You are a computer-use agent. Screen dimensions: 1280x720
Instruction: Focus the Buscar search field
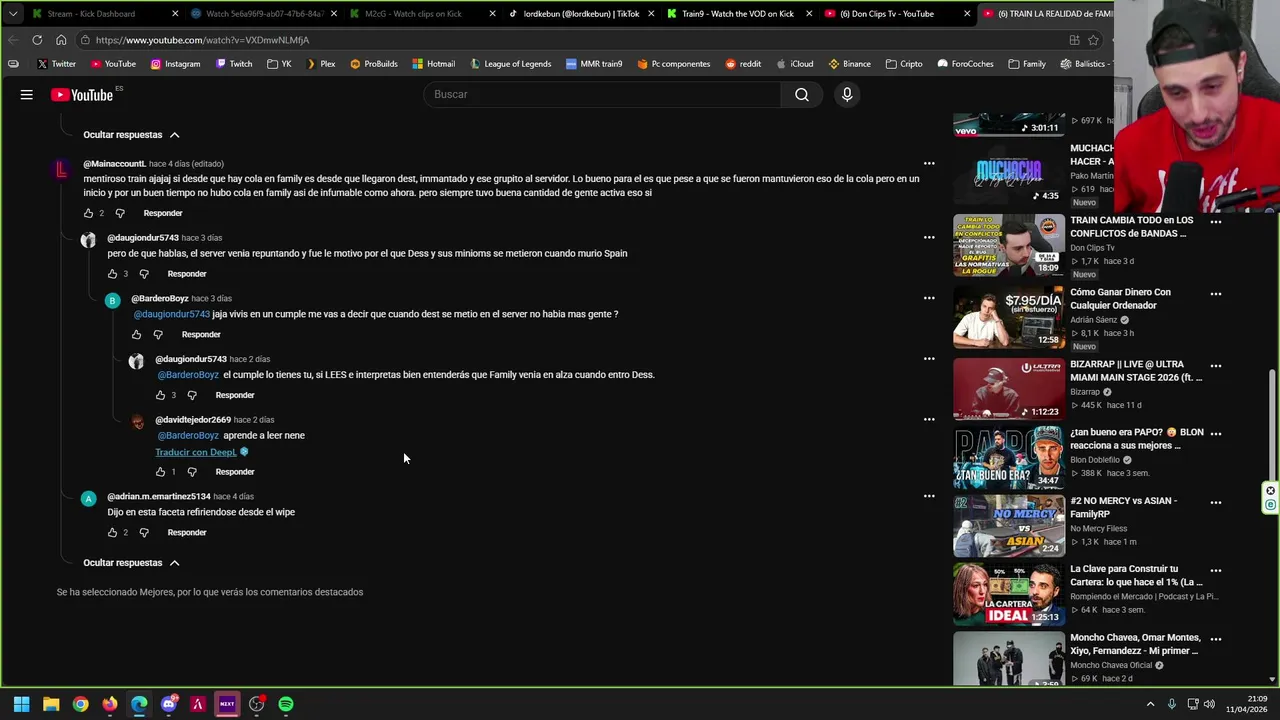602,94
